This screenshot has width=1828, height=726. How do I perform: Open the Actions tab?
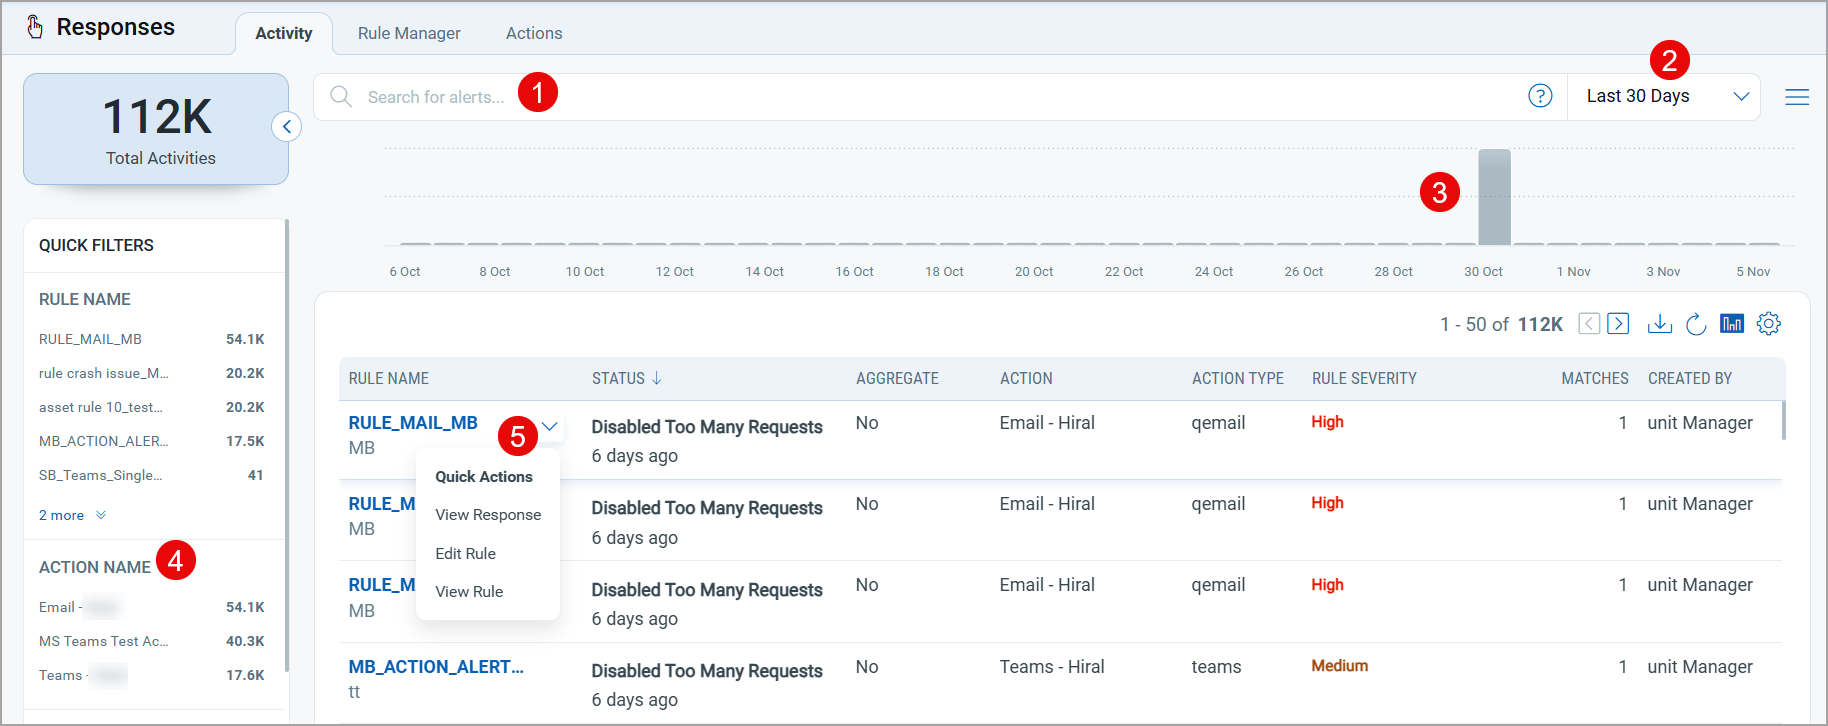(534, 33)
